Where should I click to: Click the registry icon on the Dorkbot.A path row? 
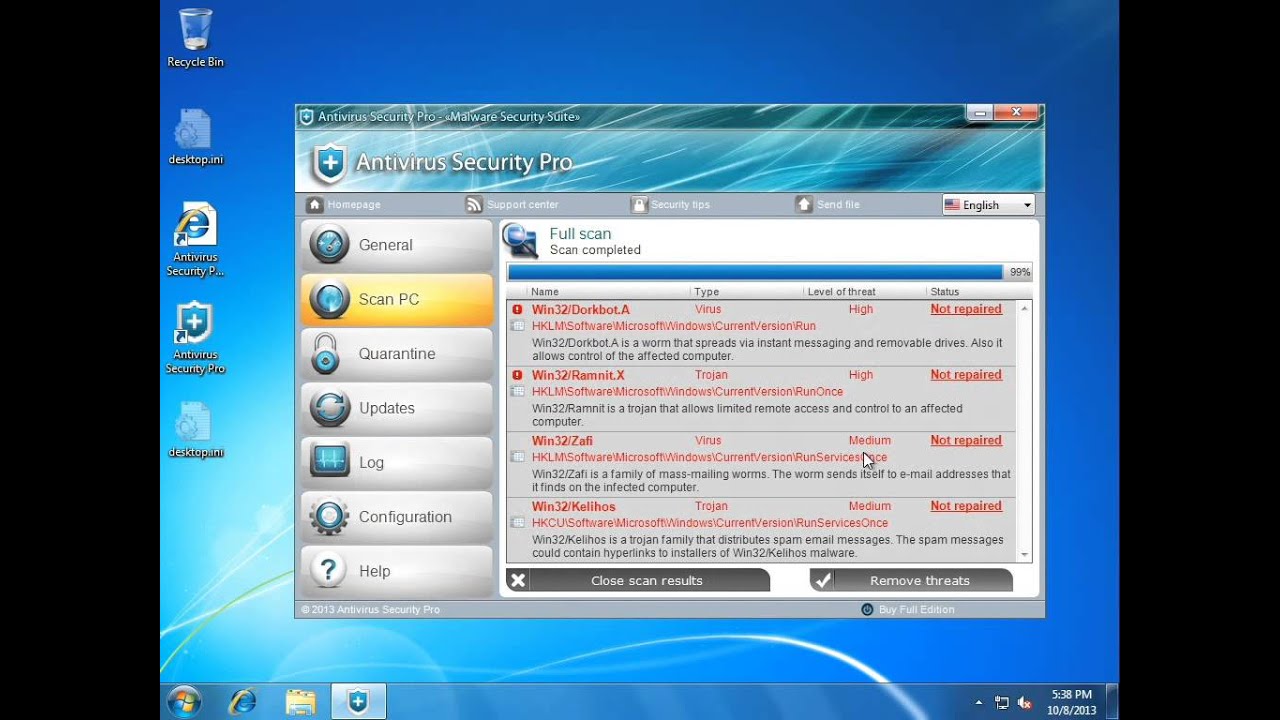coord(518,326)
